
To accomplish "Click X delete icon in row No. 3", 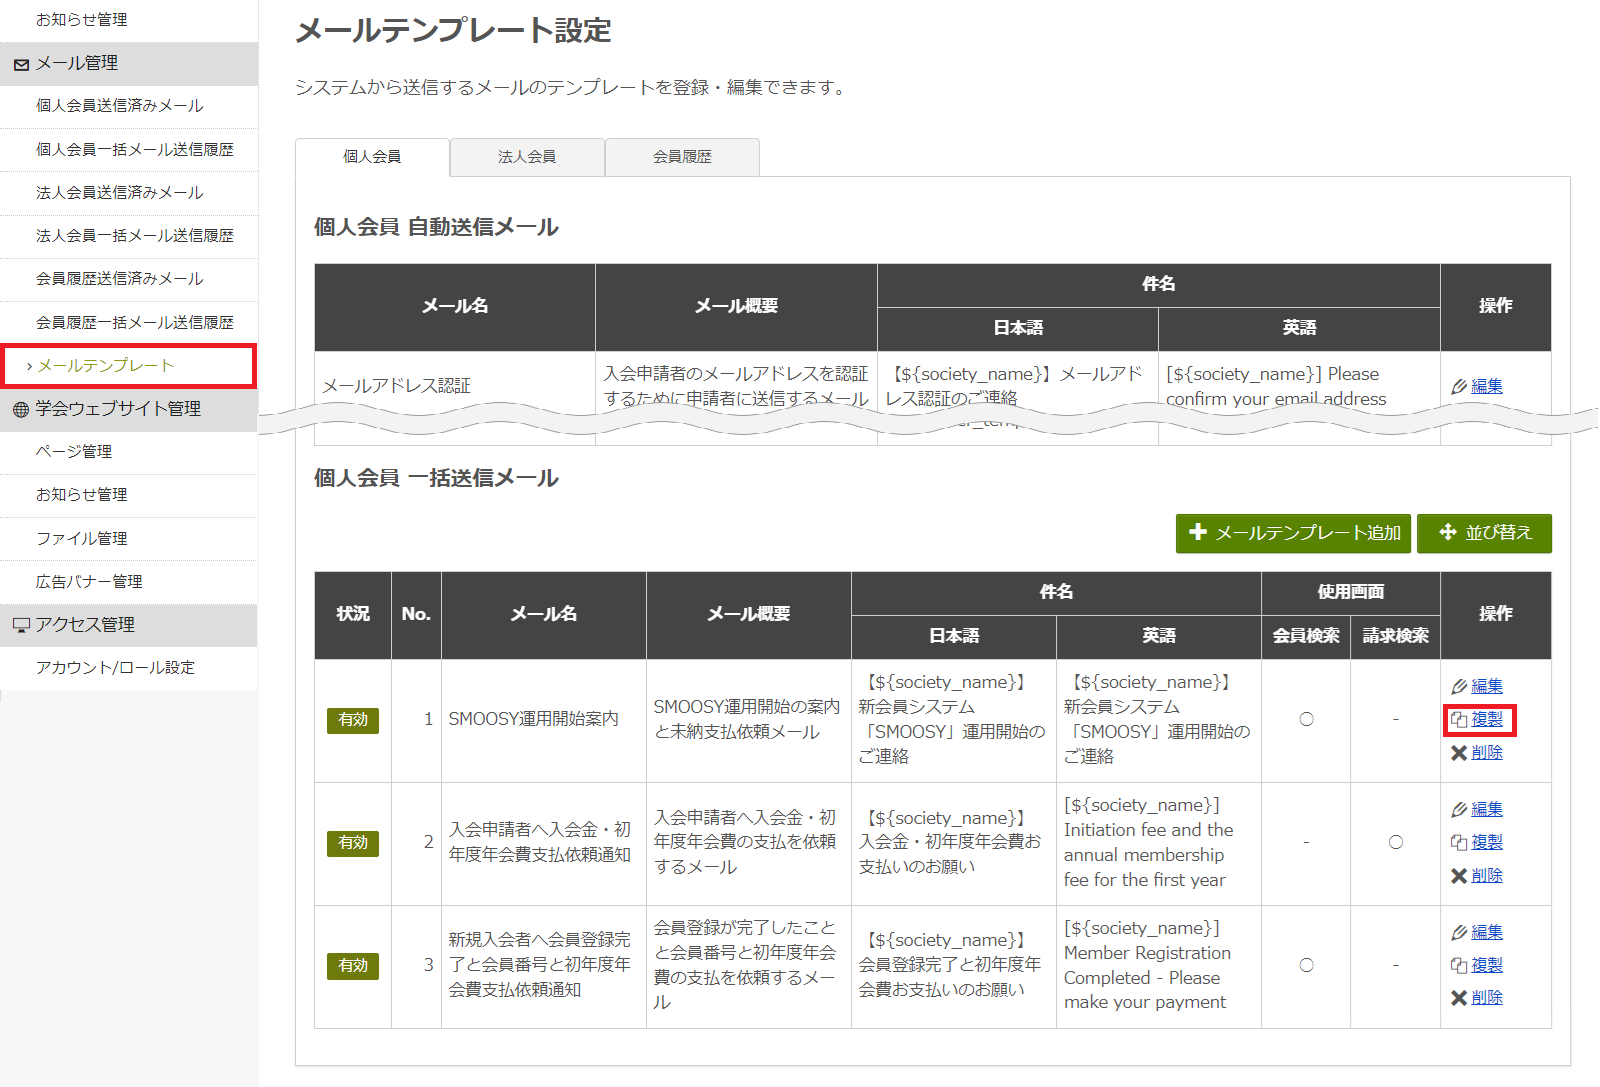I will pyautogui.click(x=1459, y=997).
